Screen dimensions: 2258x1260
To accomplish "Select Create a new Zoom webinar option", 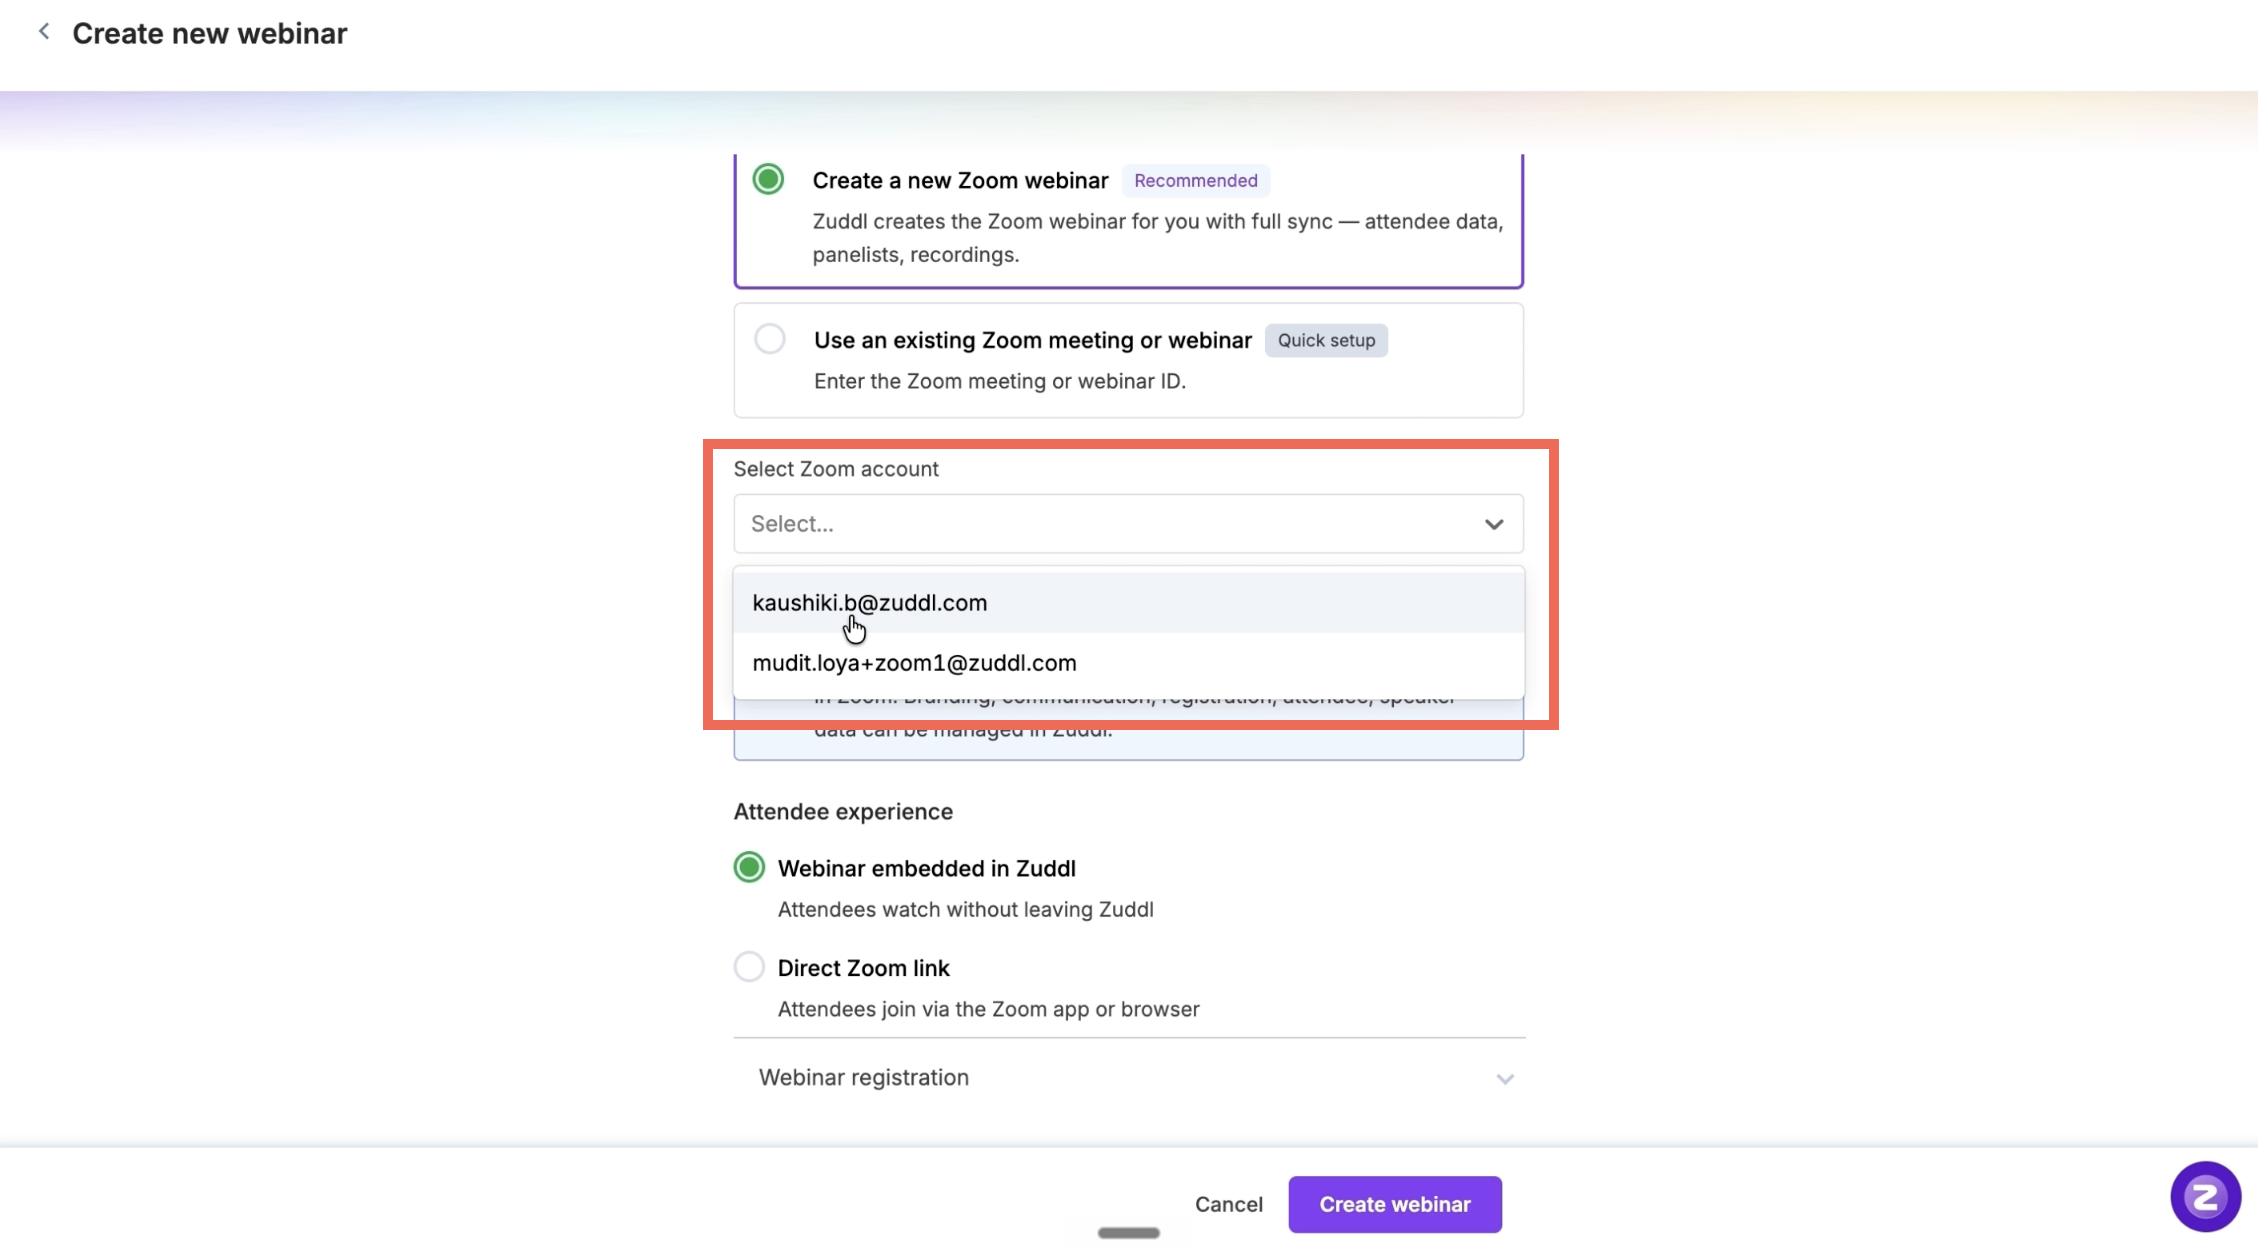I will 768,179.
